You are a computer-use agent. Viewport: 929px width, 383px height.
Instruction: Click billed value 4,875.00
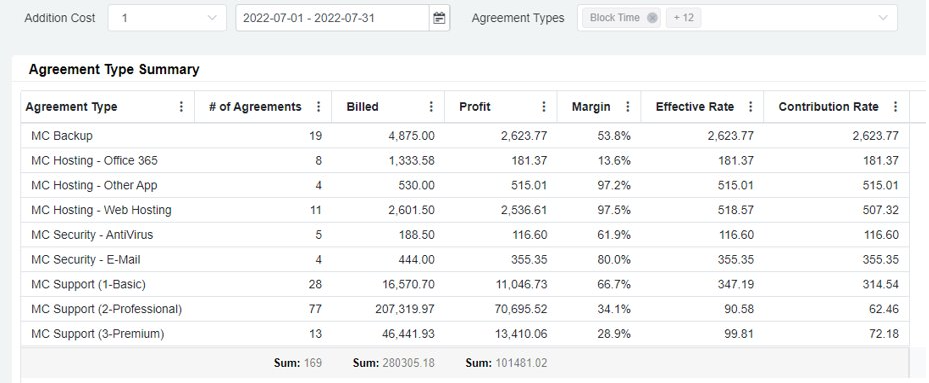pos(411,136)
